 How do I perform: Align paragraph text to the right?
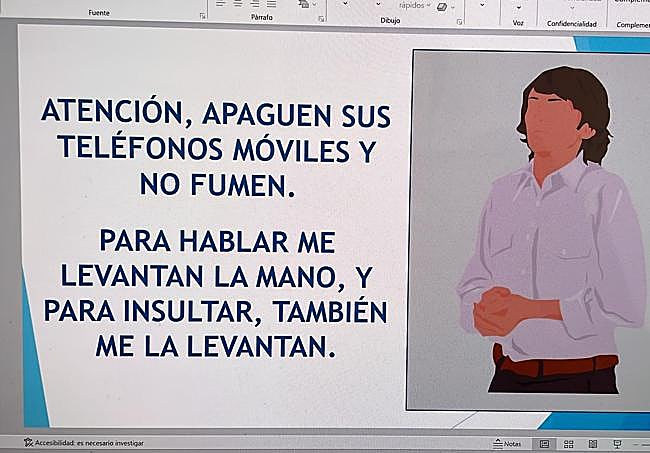[255, 4]
